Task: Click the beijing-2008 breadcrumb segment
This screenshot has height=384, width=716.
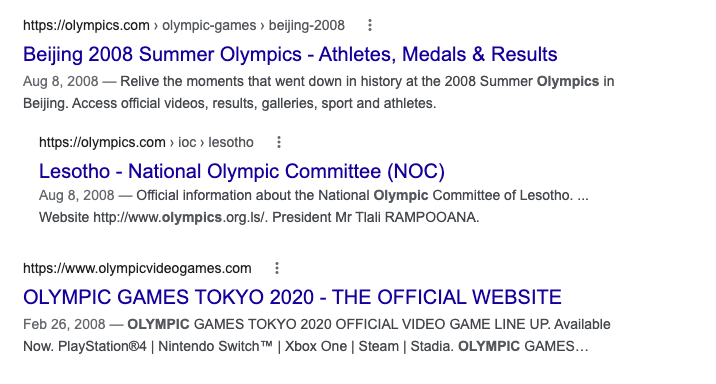Action: click(x=306, y=25)
